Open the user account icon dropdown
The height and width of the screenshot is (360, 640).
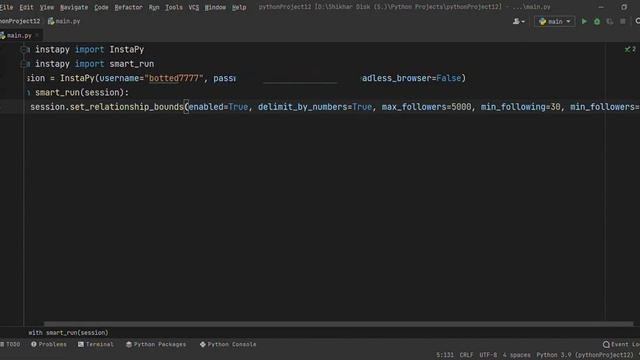519,21
